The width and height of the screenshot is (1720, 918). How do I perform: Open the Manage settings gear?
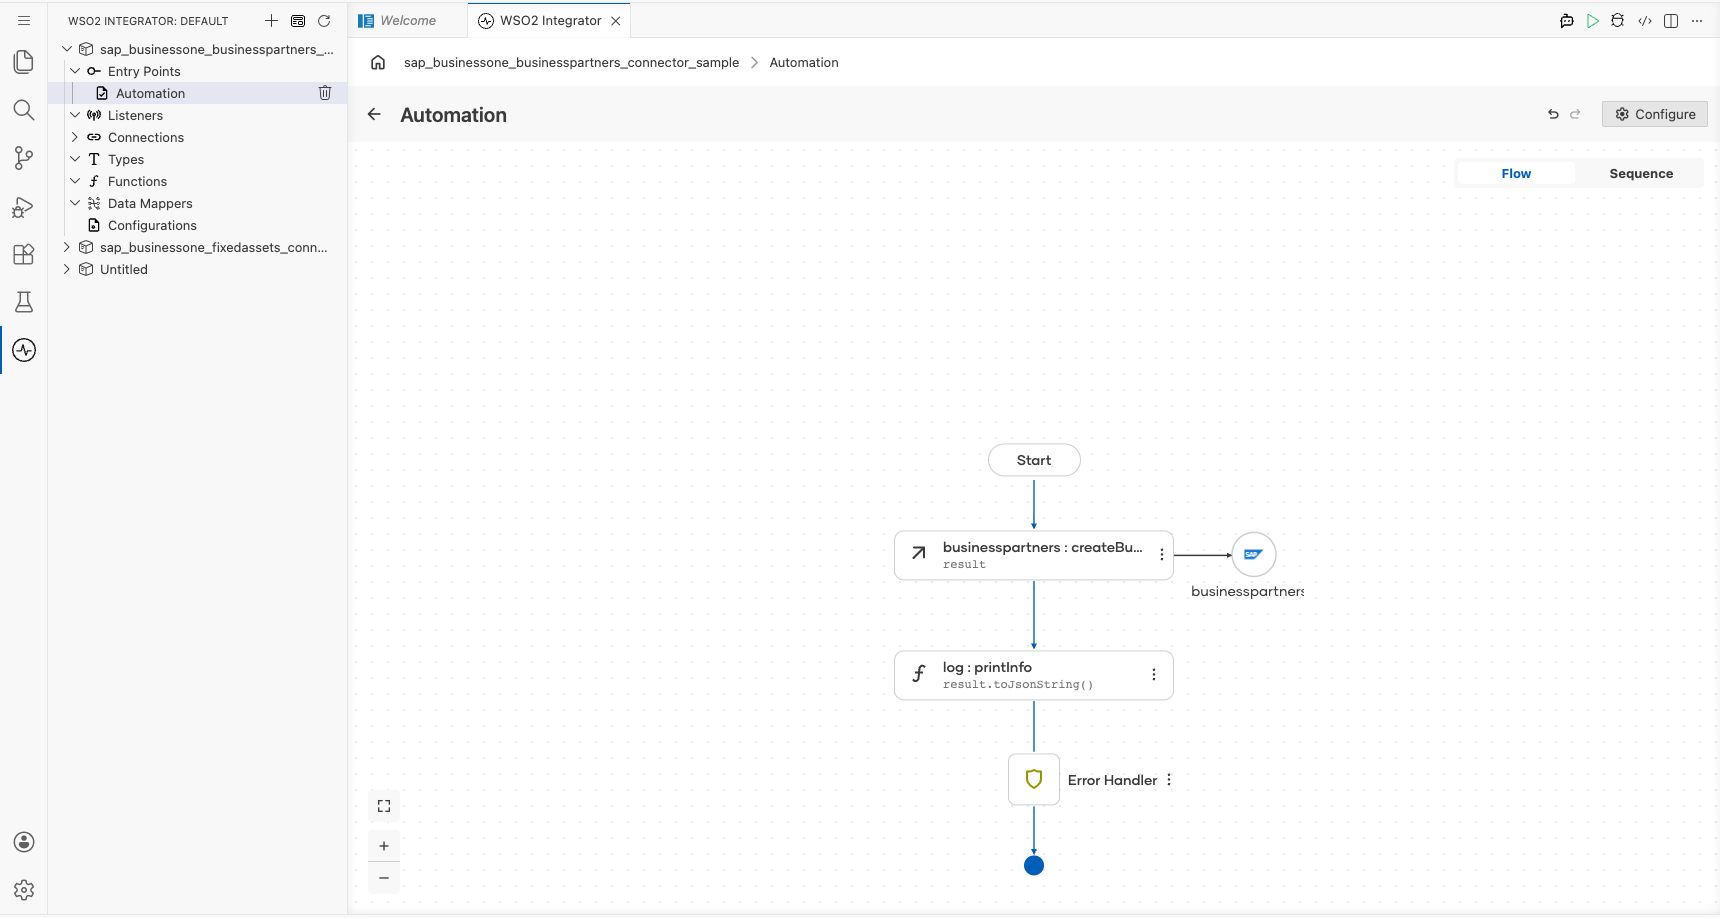click(x=24, y=890)
